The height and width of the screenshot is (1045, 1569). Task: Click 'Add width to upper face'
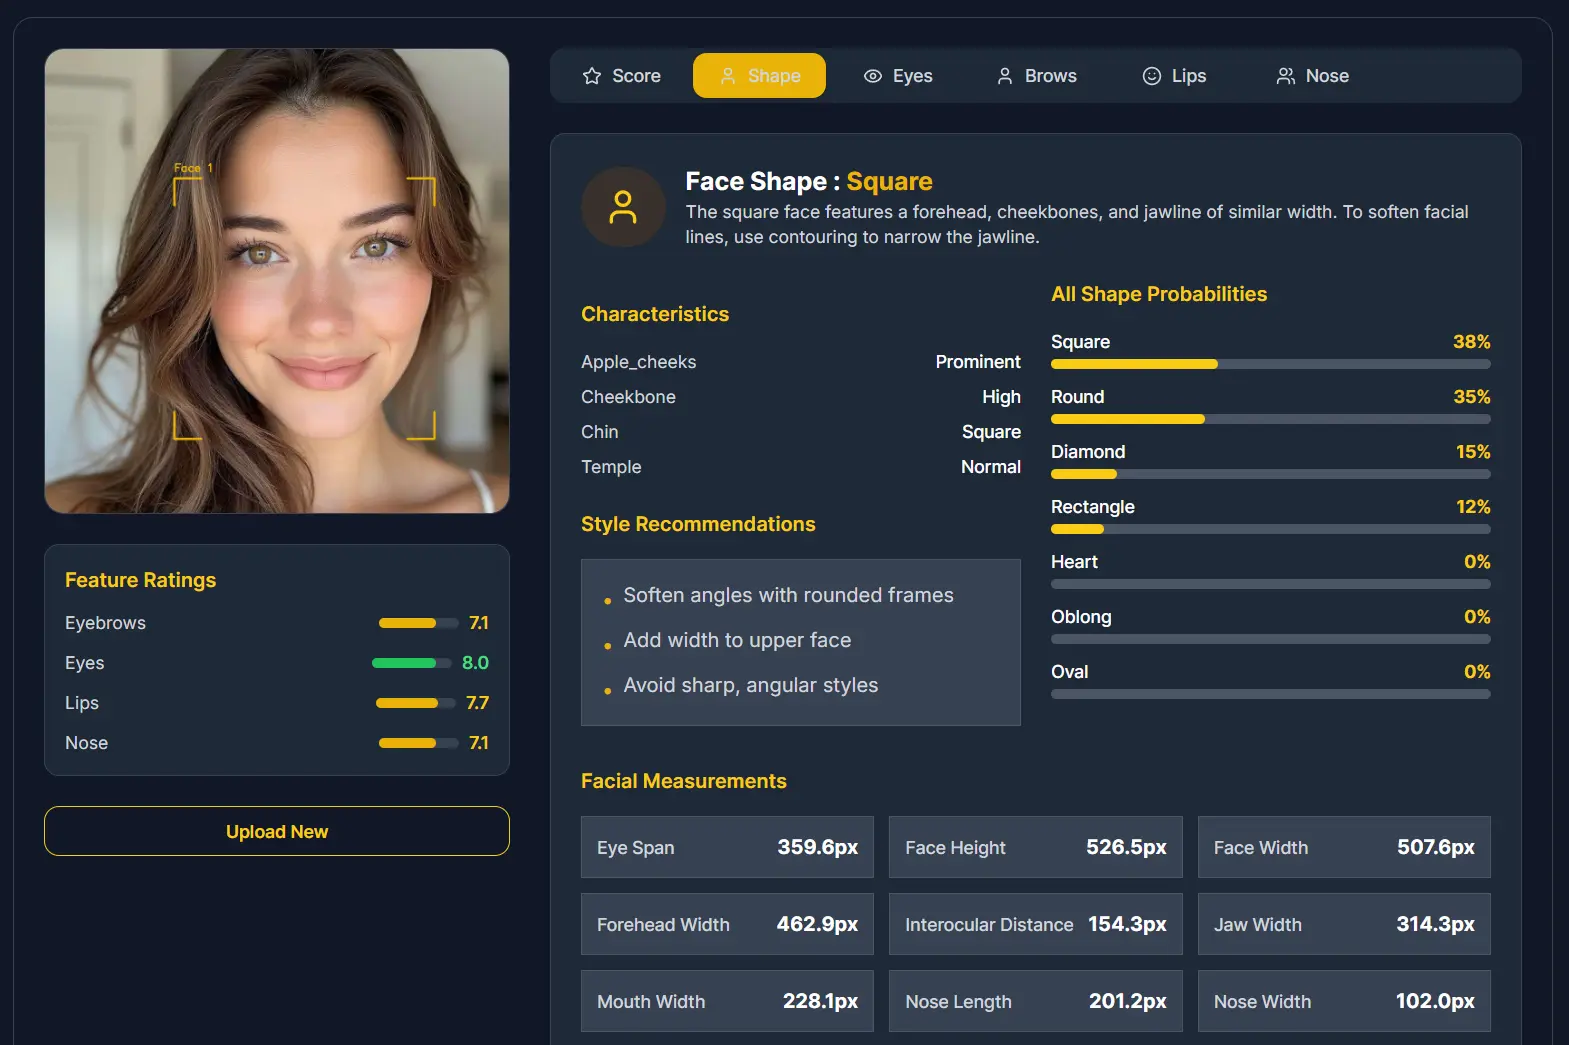[x=737, y=640]
